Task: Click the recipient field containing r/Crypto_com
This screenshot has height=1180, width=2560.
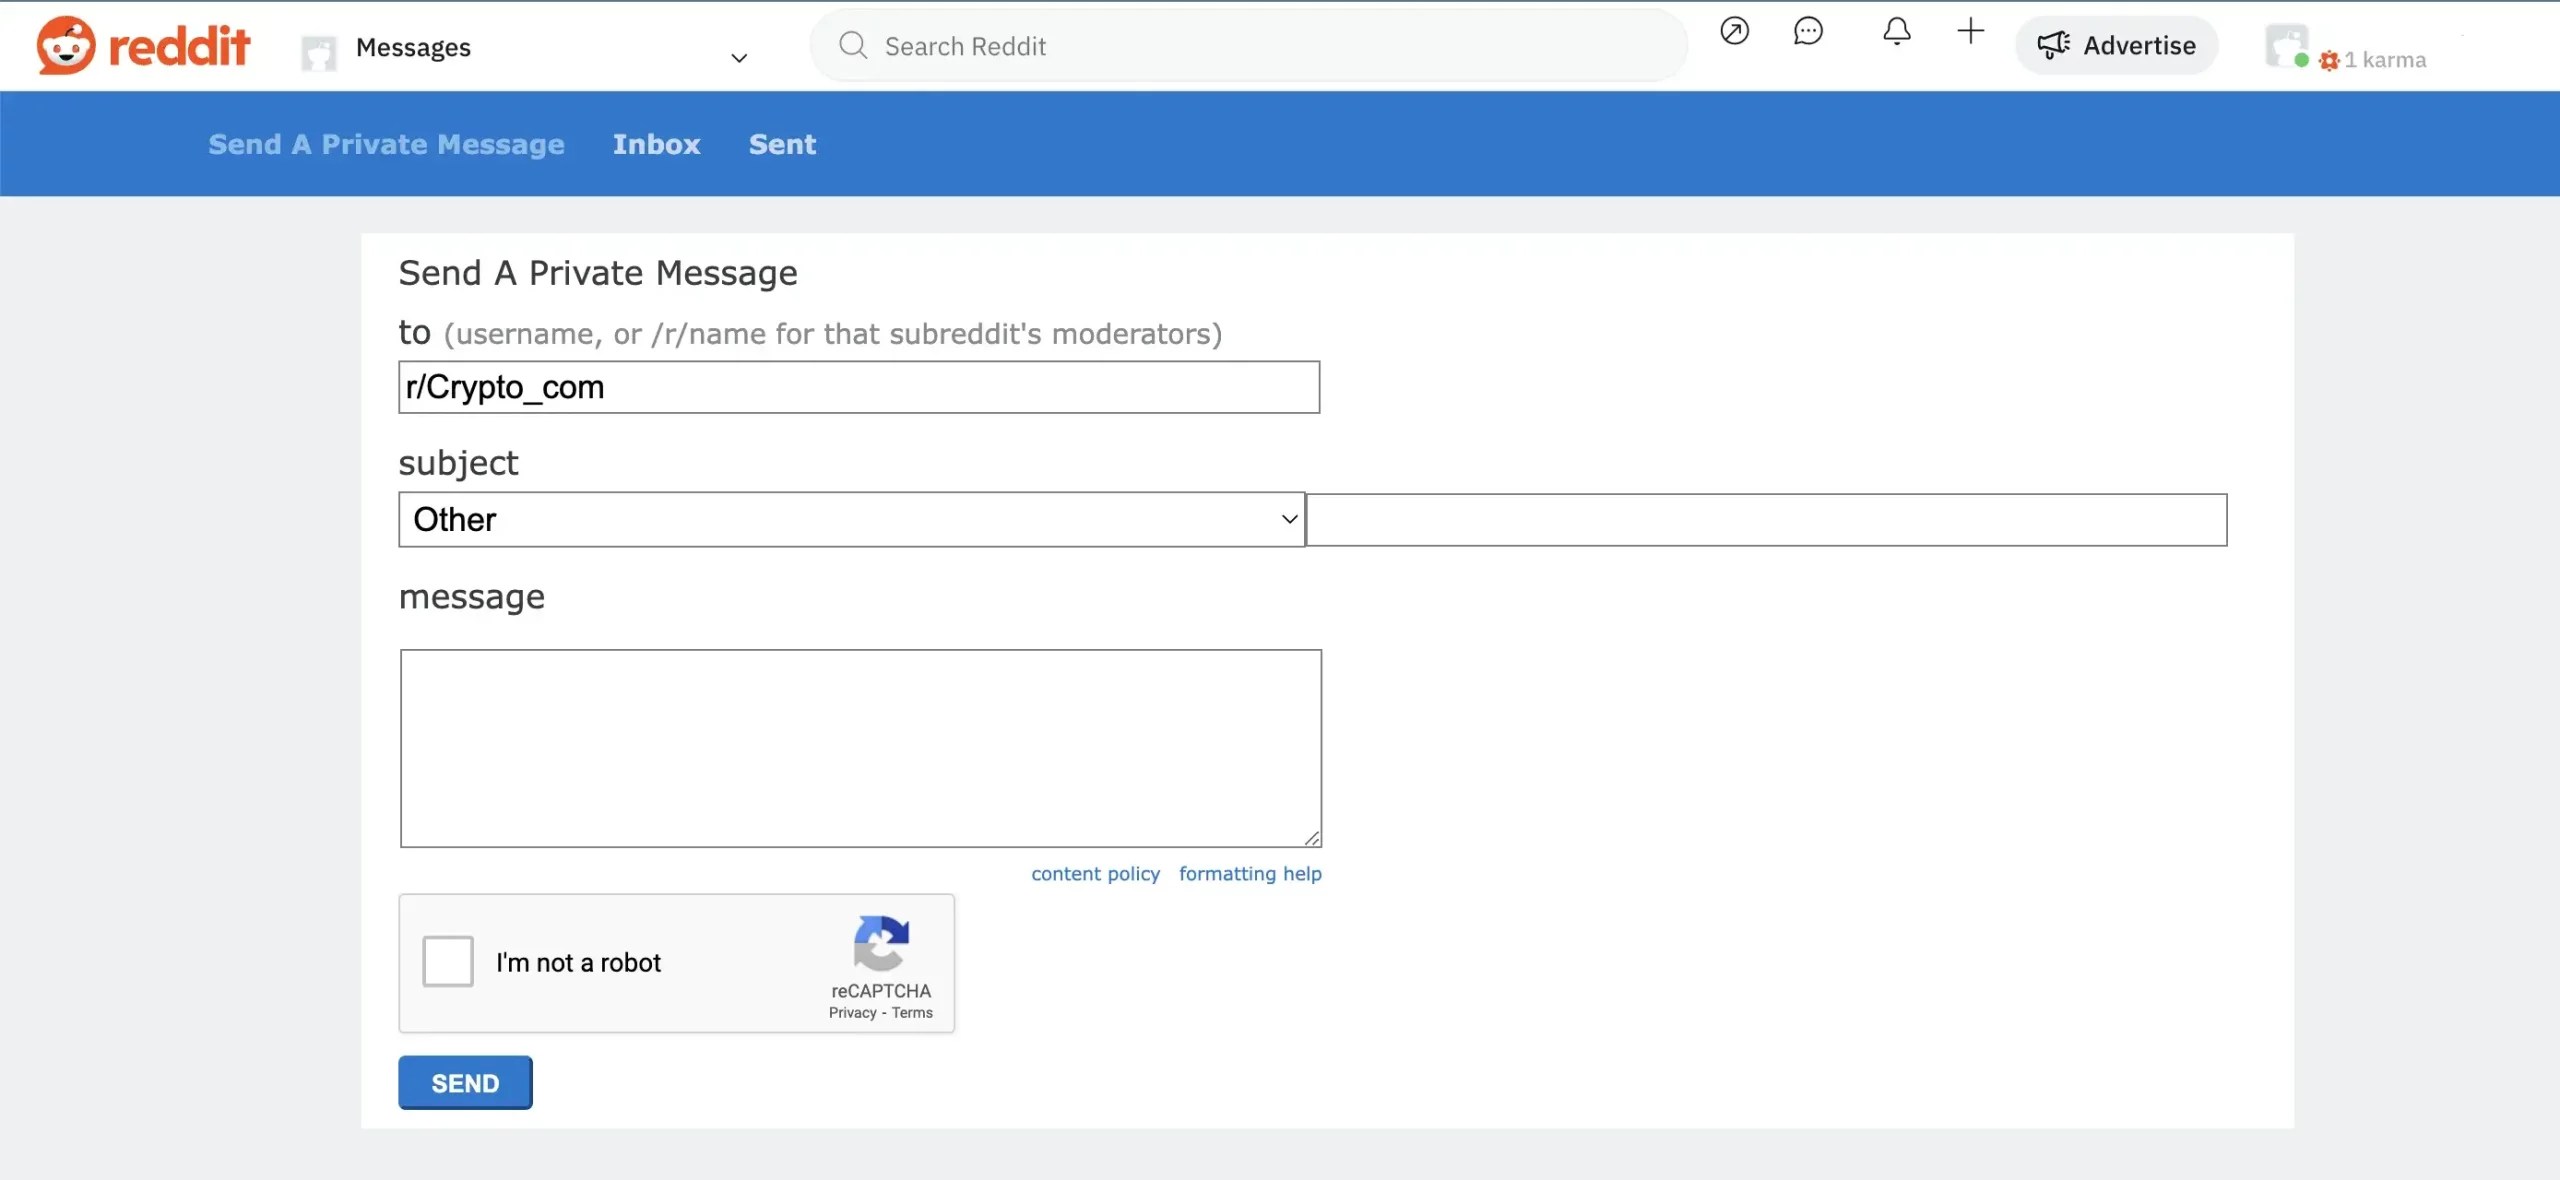Action: coord(858,387)
